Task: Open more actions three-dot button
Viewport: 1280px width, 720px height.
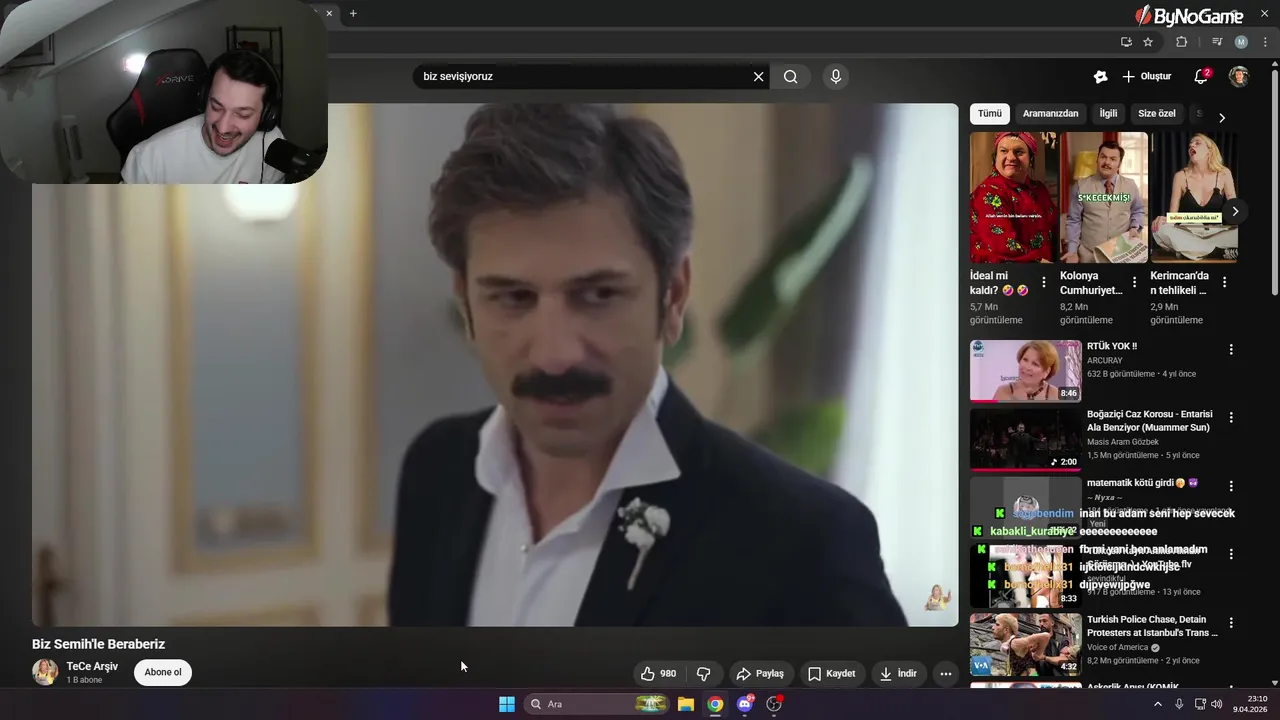Action: 945,674
